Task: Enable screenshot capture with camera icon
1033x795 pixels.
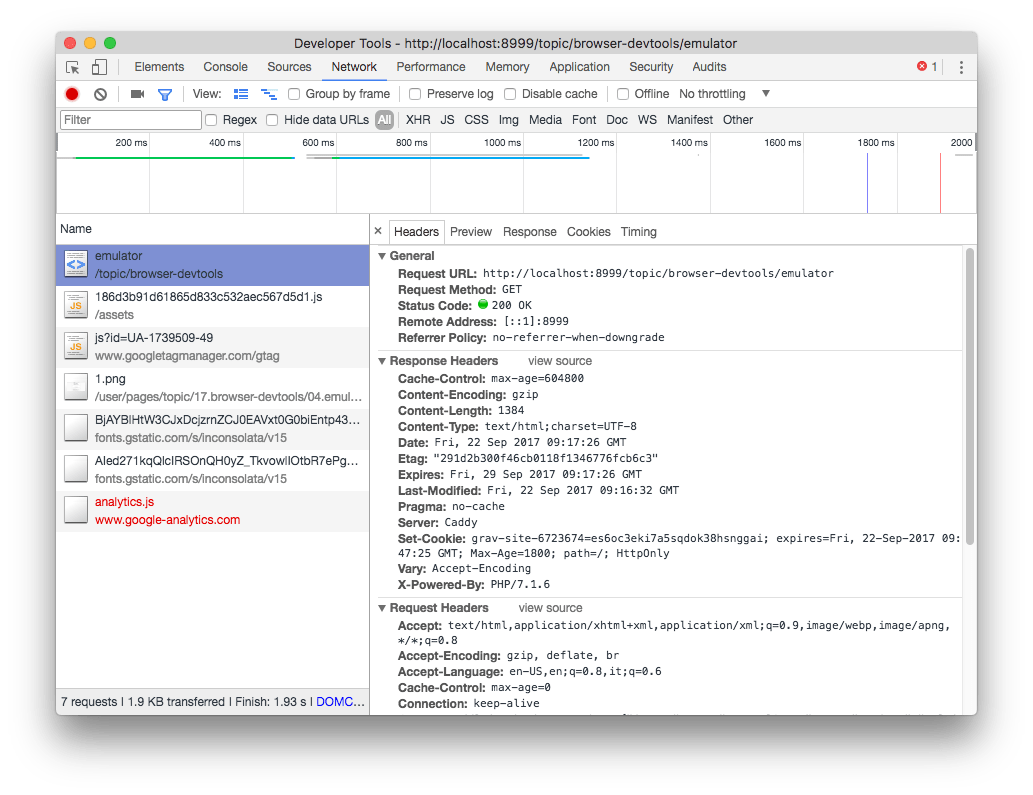Action: point(137,93)
